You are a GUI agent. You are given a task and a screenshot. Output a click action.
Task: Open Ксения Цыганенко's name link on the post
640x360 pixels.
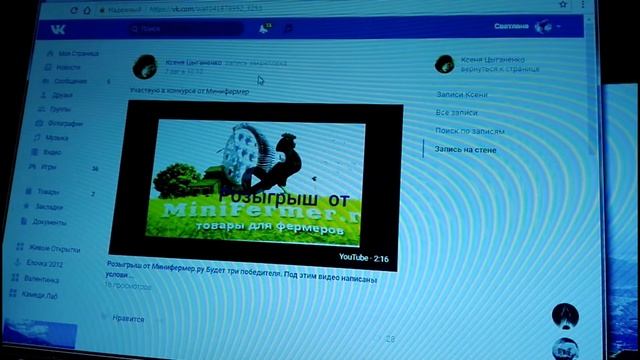(x=193, y=62)
